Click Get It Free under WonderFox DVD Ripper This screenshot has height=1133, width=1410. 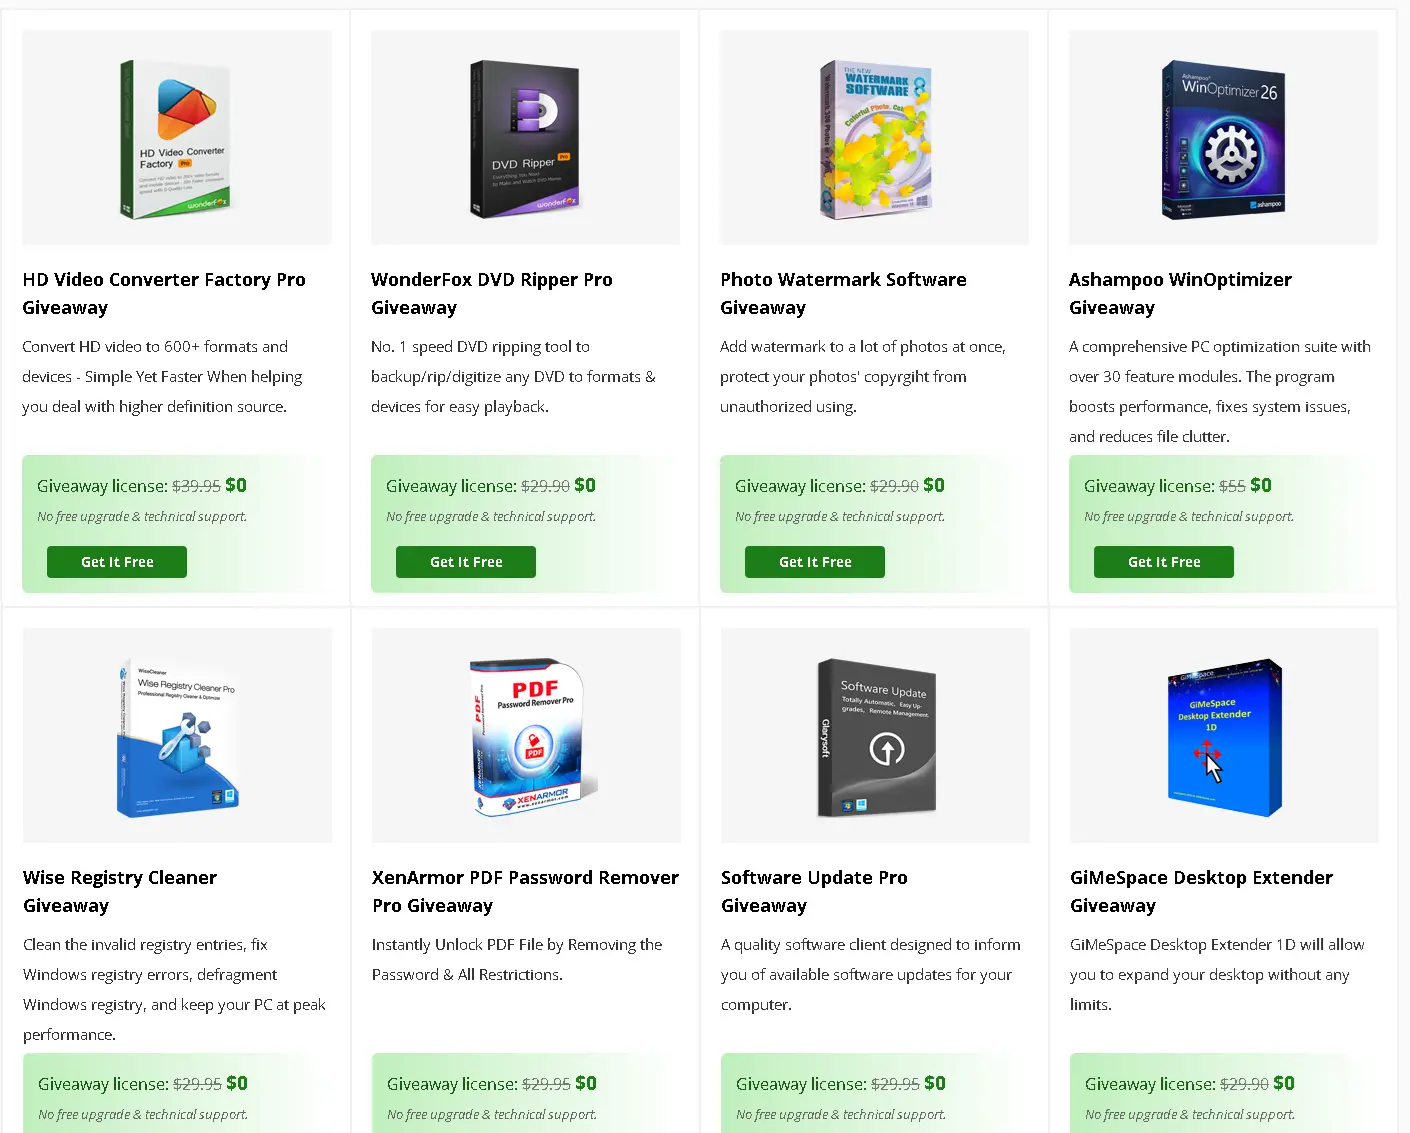pyautogui.click(x=466, y=562)
